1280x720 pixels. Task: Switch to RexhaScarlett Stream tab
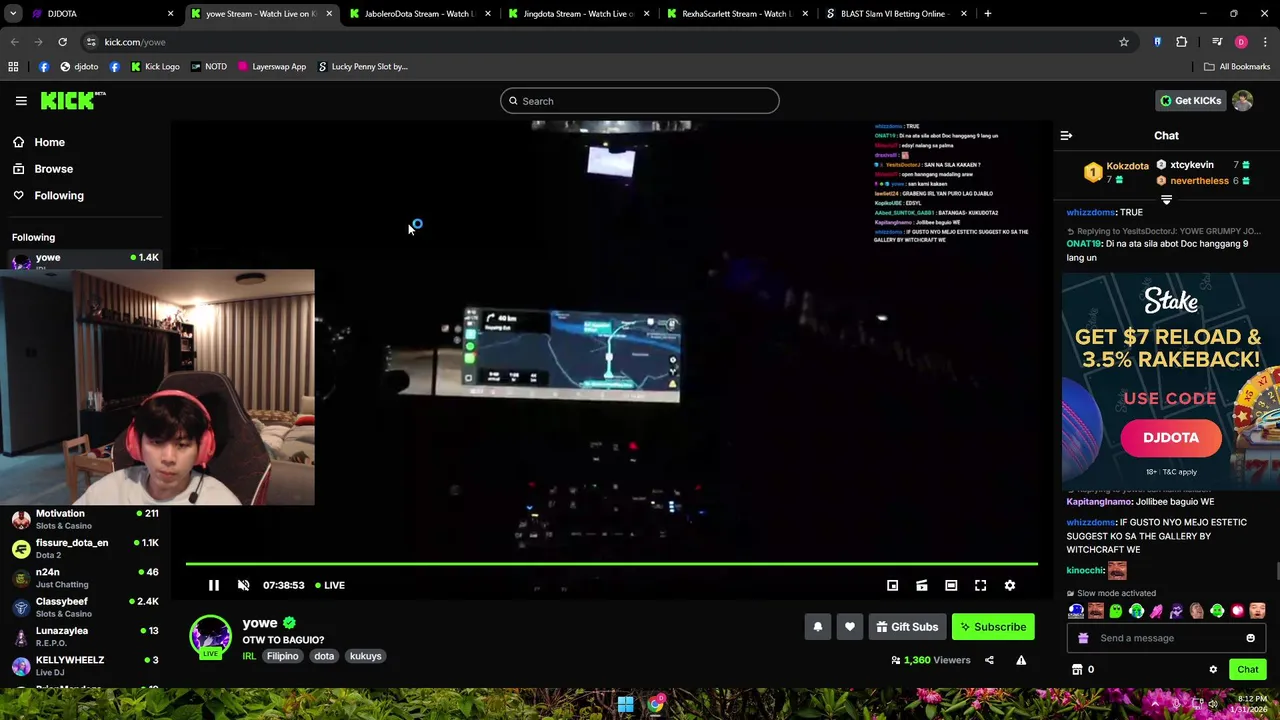click(737, 14)
